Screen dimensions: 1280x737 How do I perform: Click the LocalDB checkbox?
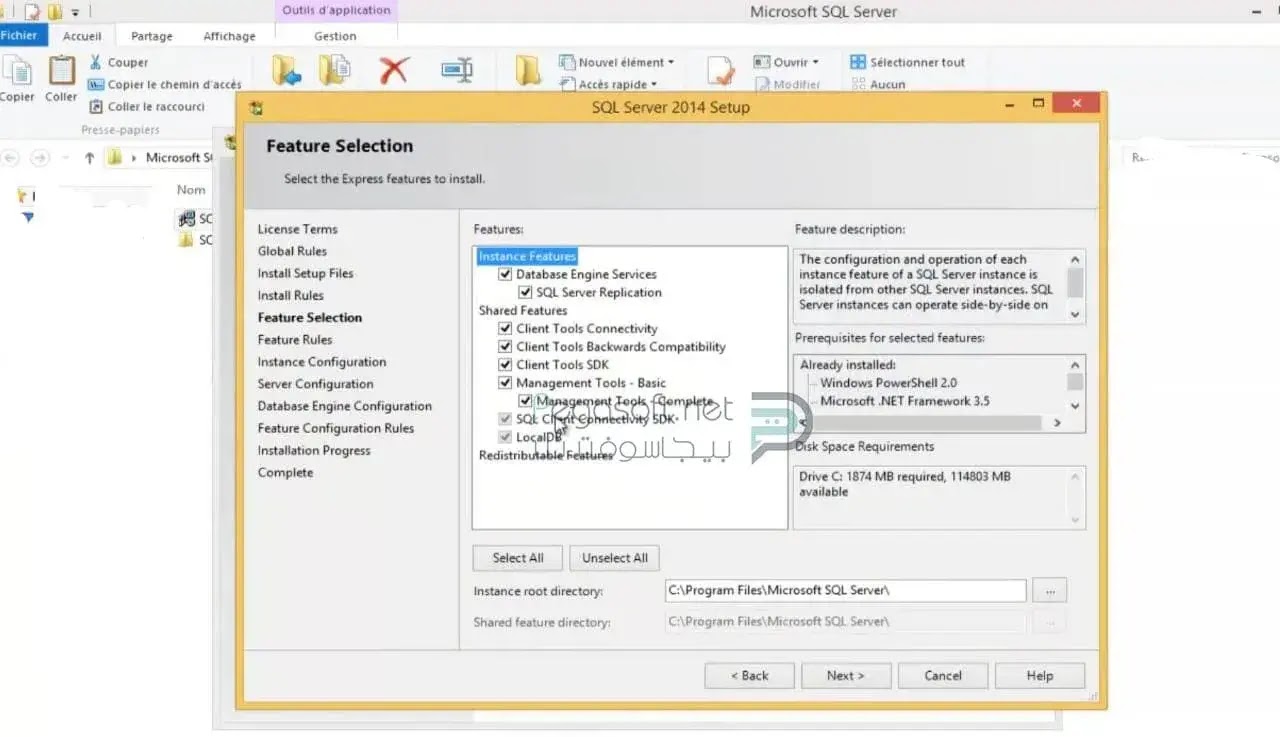(x=505, y=437)
